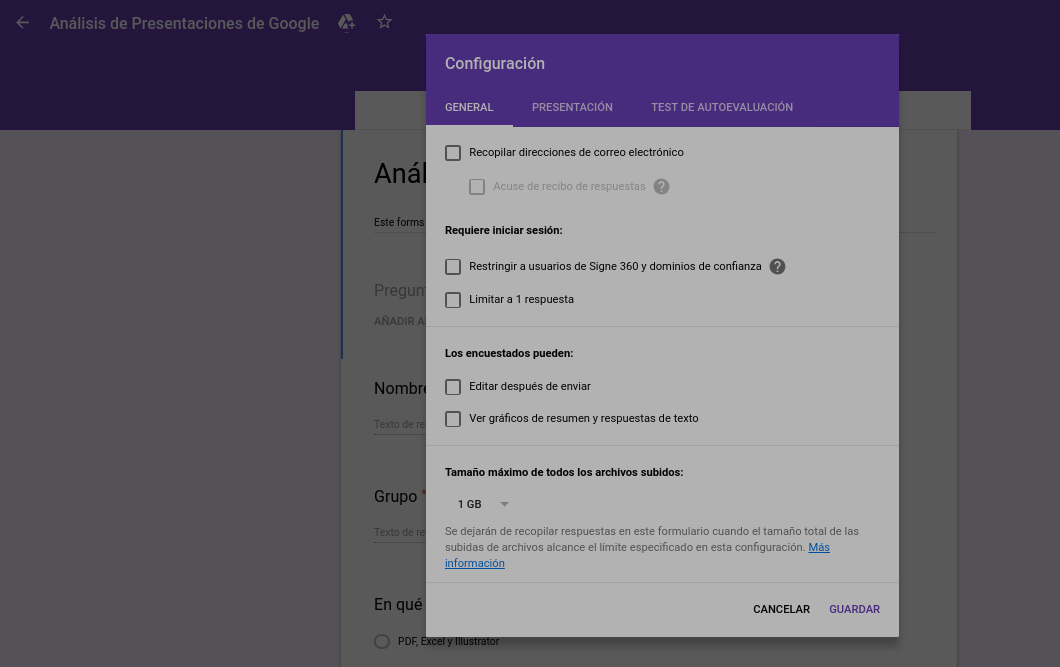The height and width of the screenshot is (667, 1060).
Task: Enable Recopilar direcciones de correo electrónico
Action: 453,153
